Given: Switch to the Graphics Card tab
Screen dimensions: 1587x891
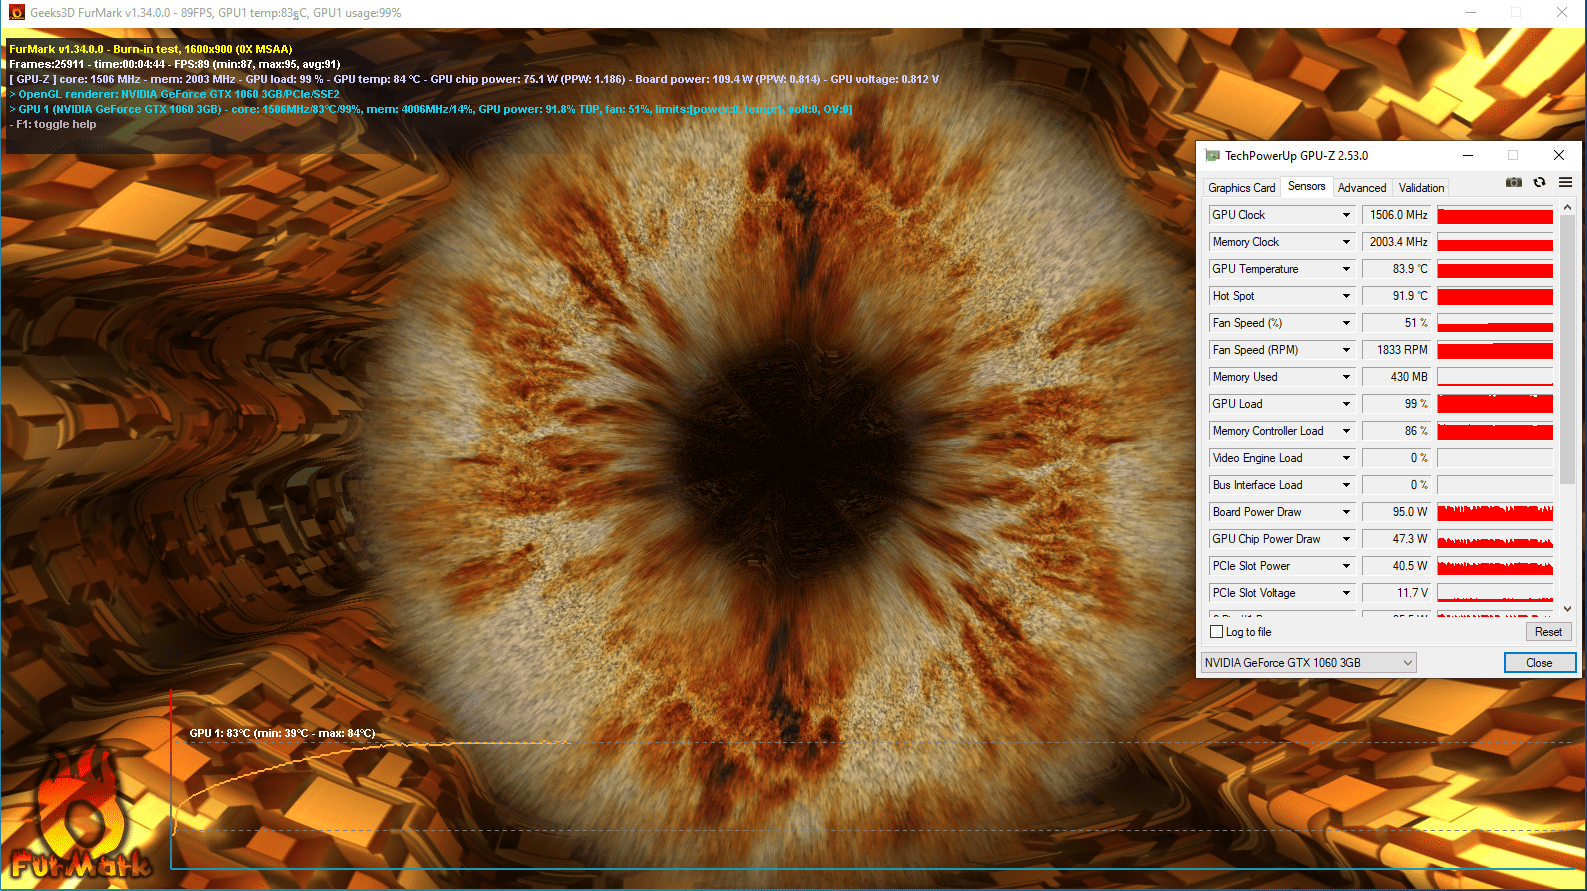Looking at the screenshot, I should (1241, 188).
